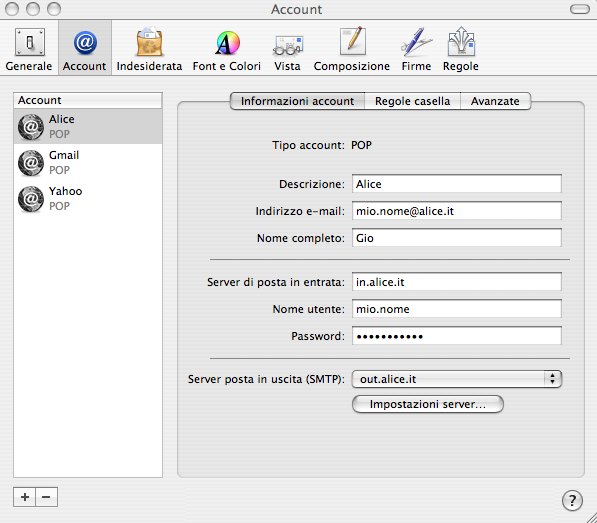Click the Indirizzo e-mail field
Viewport: 597px width, 523px height.
click(457, 211)
